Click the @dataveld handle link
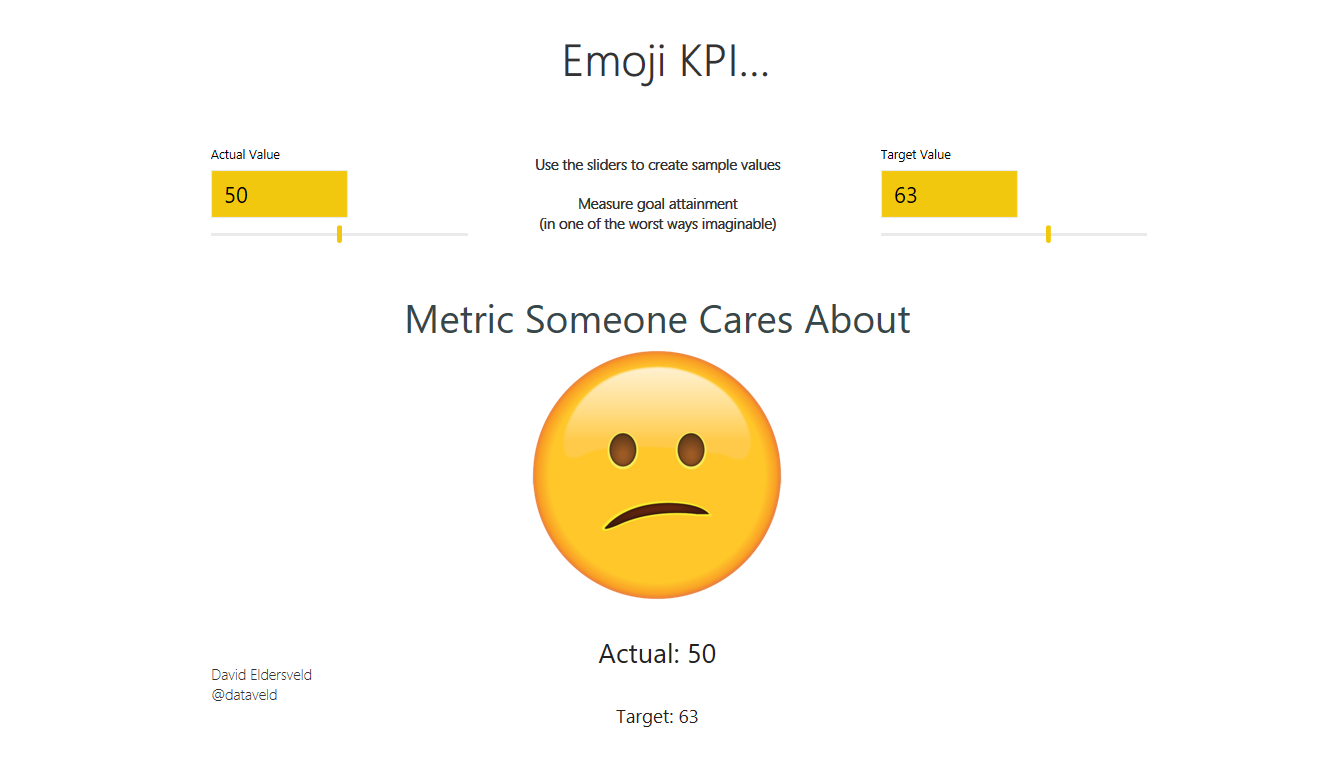Viewport: 1332px width, 773px height. coord(243,695)
